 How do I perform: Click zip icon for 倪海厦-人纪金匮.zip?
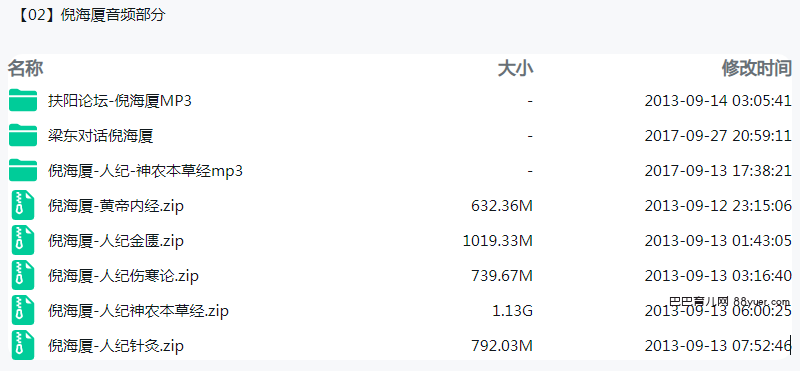[23, 241]
